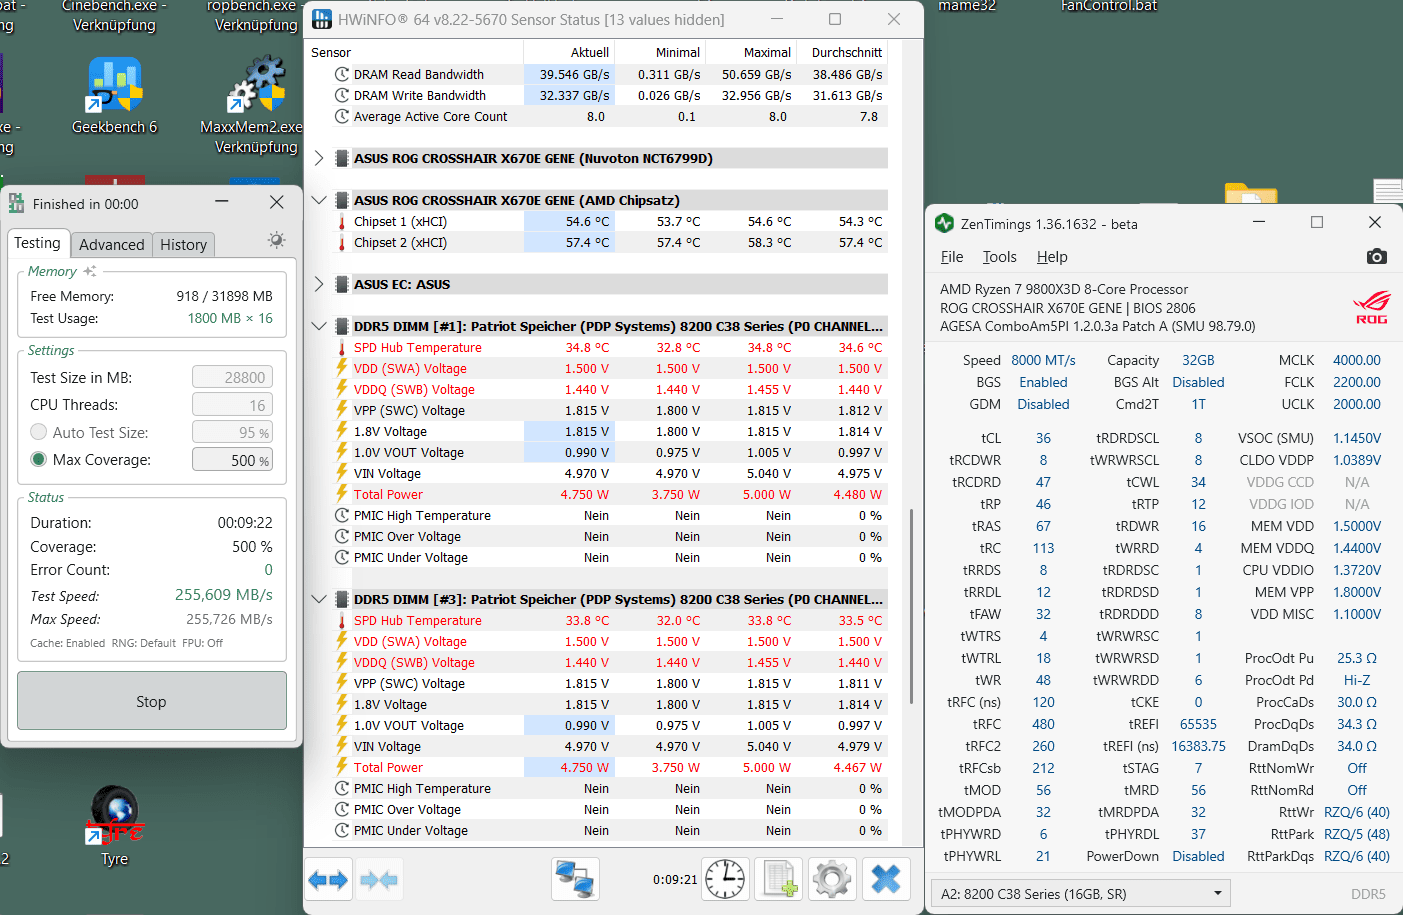
Task: Click the clock icon beside DRAM Read Bandwidth
Action: [342, 75]
